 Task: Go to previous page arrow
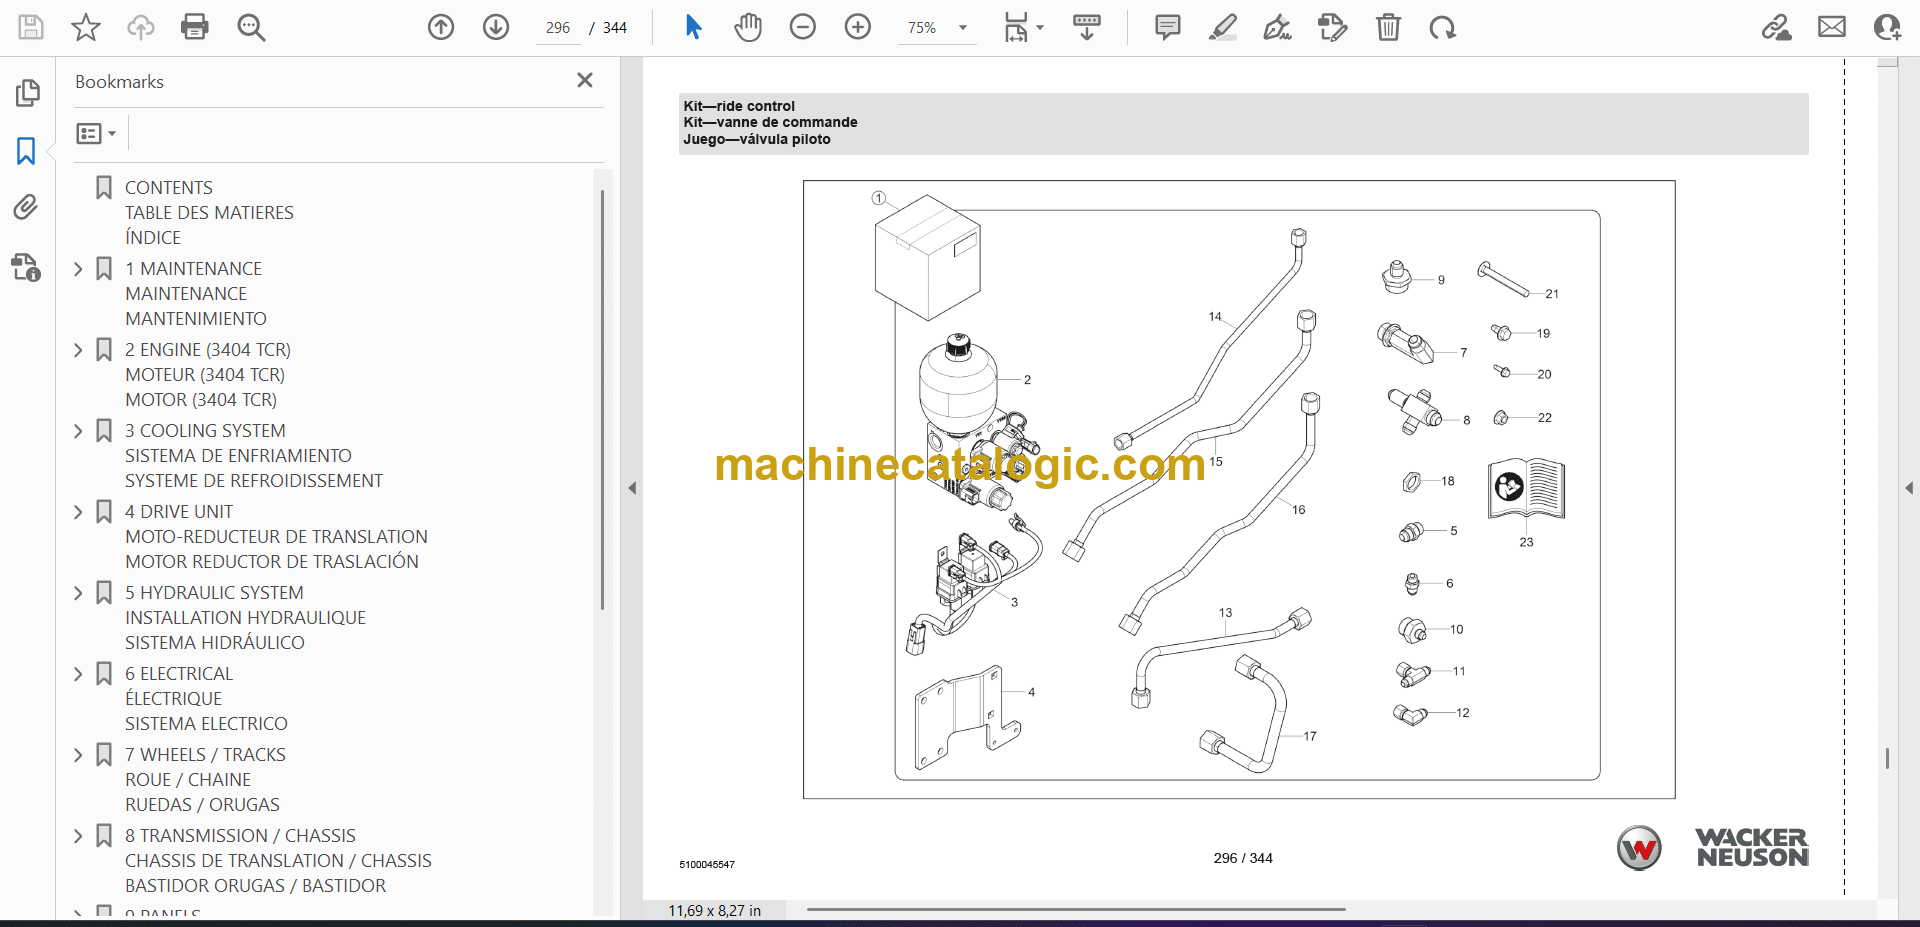tap(441, 27)
